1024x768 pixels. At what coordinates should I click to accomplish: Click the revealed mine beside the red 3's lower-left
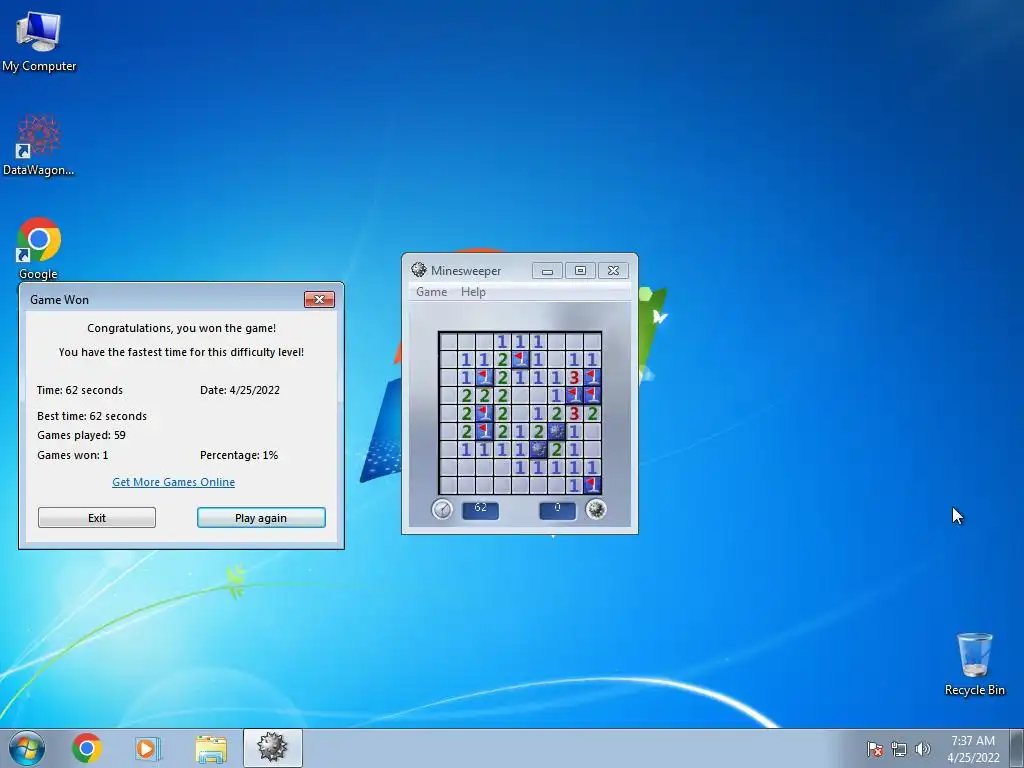(x=556, y=431)
